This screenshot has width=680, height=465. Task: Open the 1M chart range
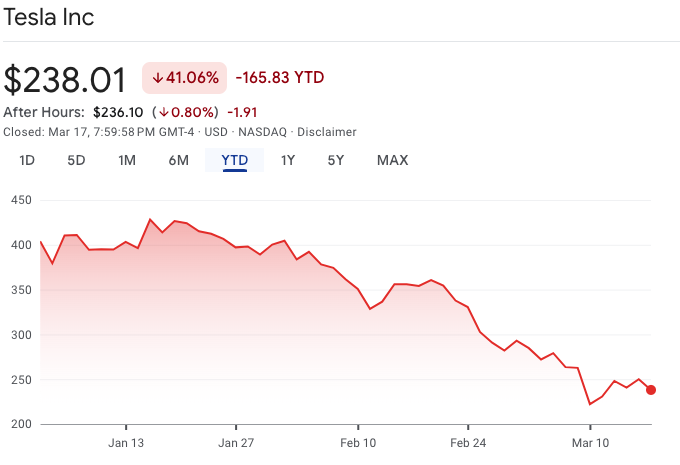(127, 160)
